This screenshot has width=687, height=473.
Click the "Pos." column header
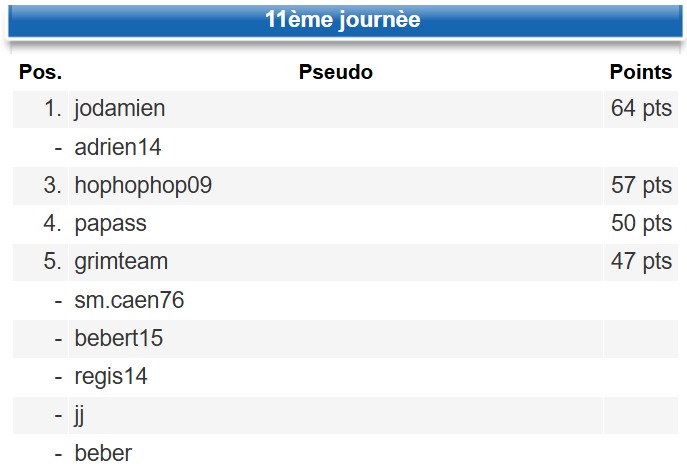click(x=40, y=72)
